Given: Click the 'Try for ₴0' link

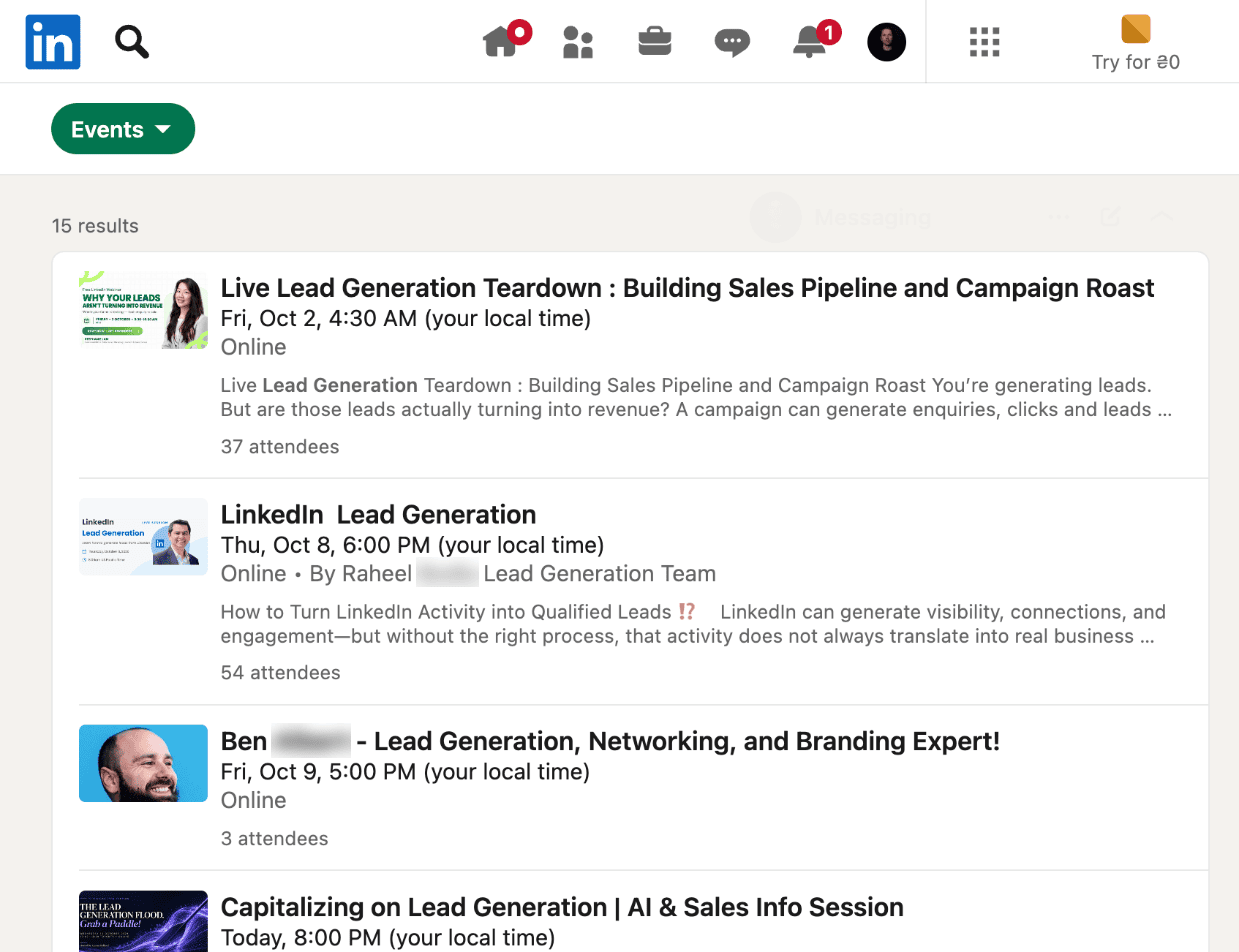Looking at the screenshot, I should click(1136, 62).
